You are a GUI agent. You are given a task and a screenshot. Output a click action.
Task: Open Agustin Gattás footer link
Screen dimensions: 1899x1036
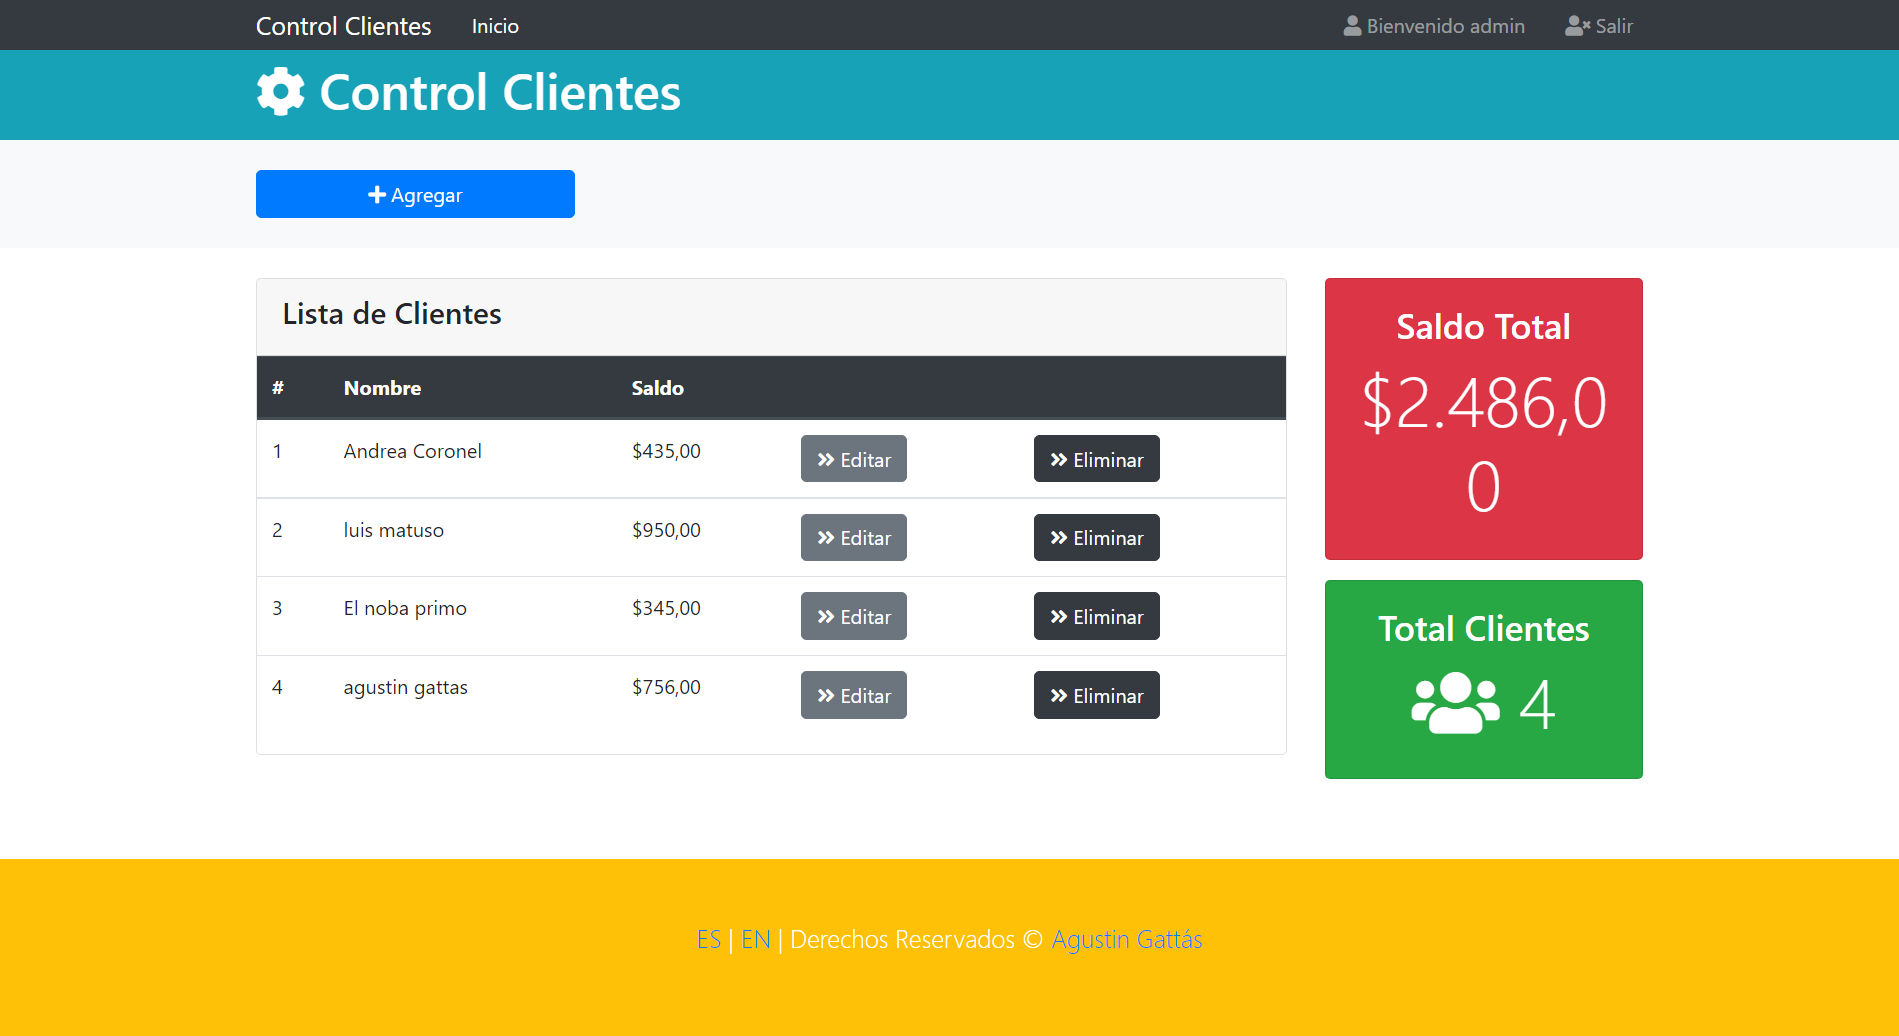[x=1127, y=940]
